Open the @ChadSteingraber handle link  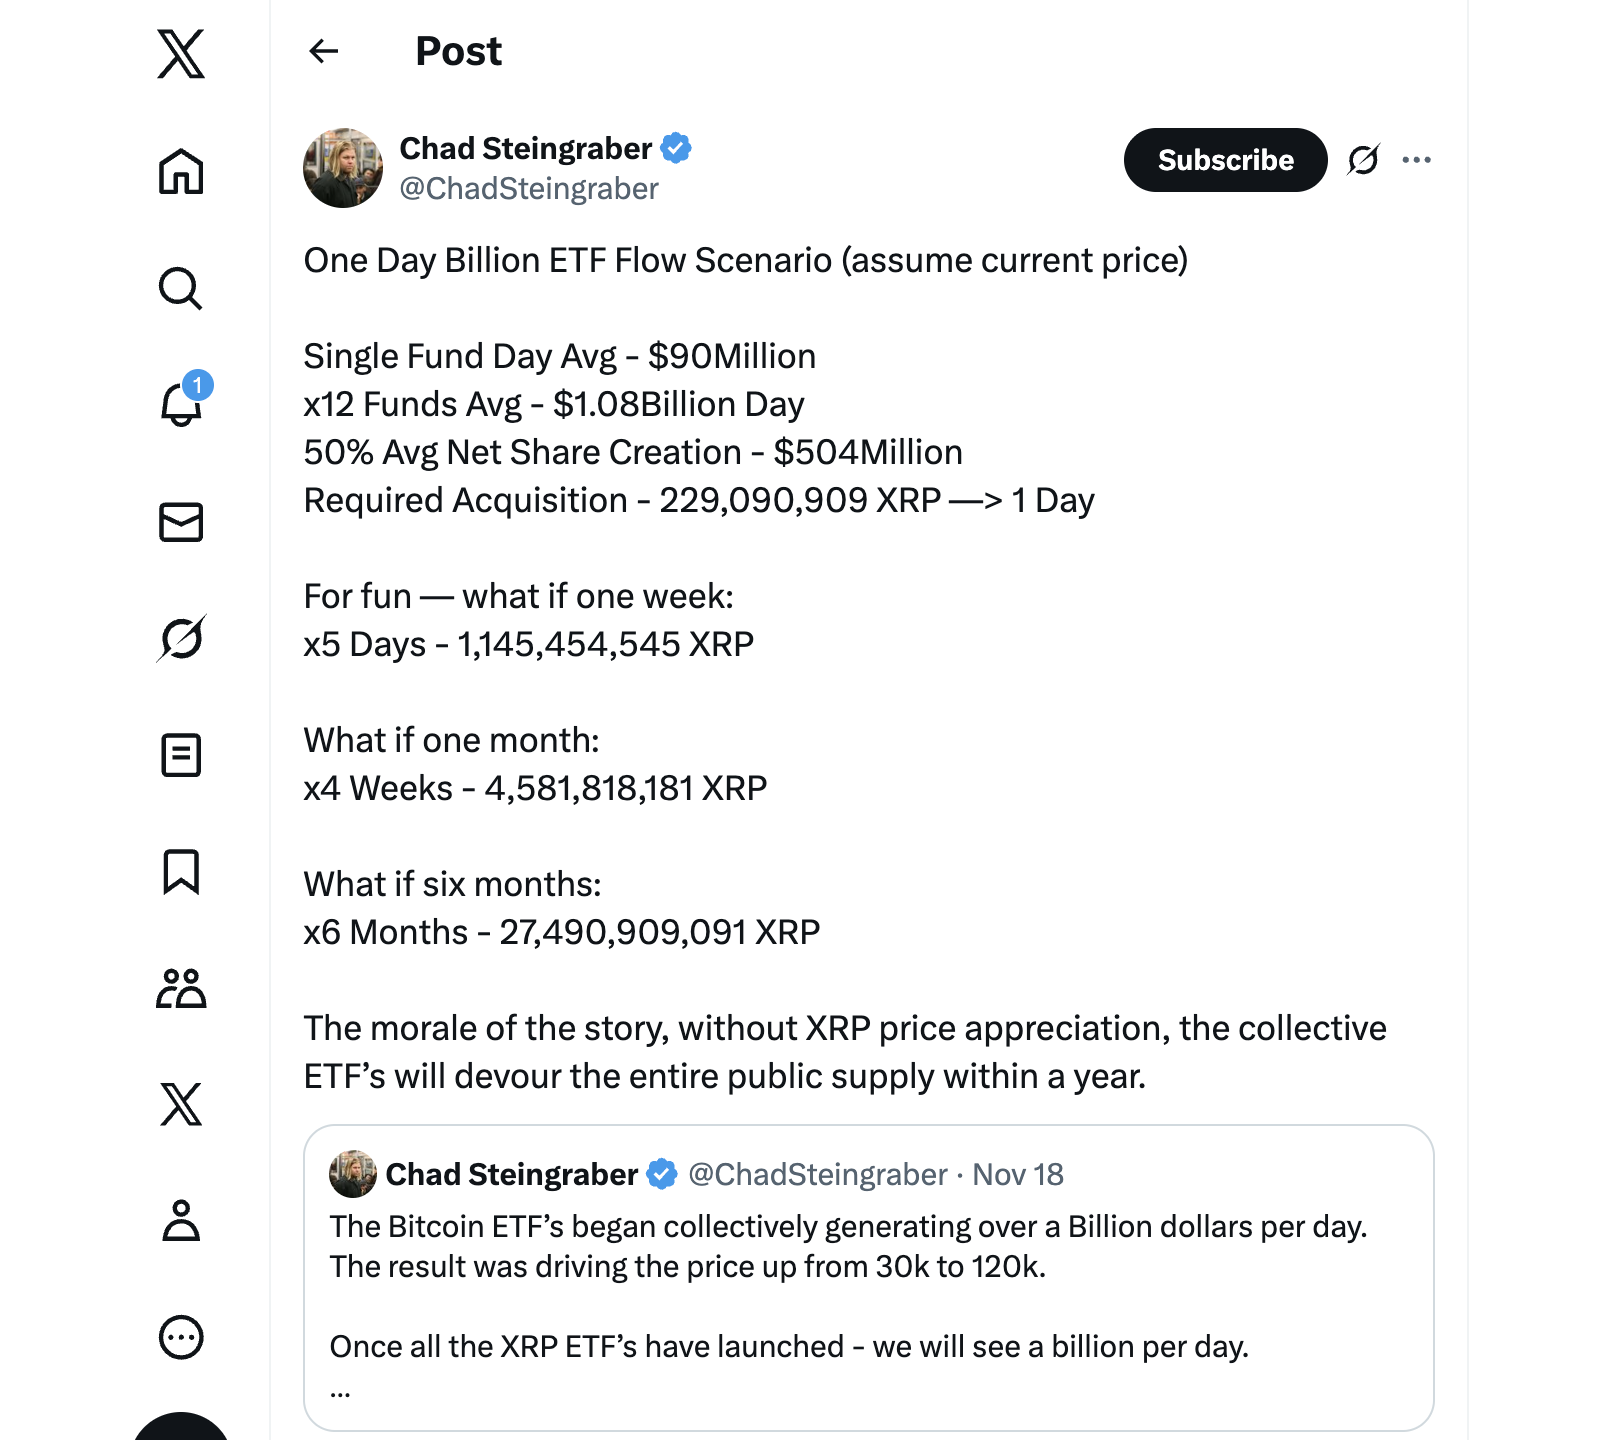529,189
